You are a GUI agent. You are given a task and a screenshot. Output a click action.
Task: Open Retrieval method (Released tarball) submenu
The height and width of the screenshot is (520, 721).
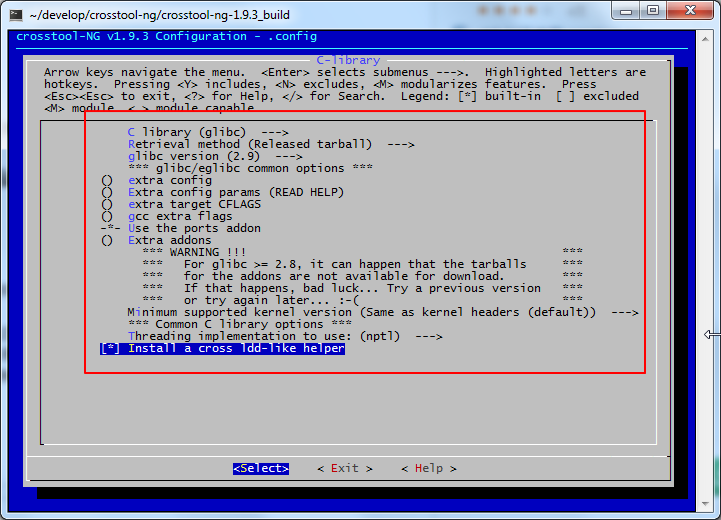pyautogui.click(x=271, y=144)
